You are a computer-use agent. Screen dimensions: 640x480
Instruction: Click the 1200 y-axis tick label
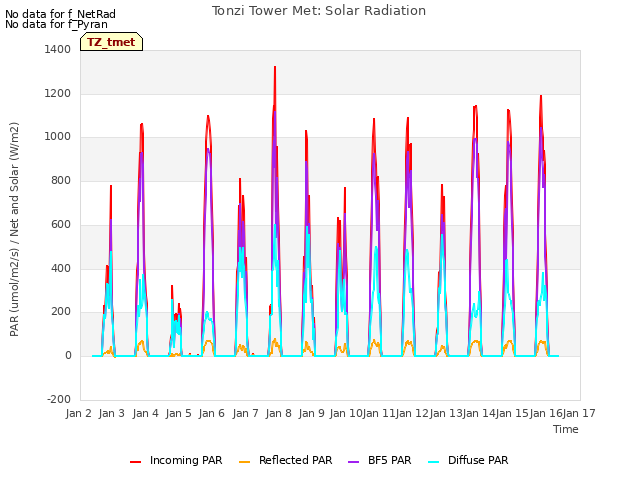click(58, 93)
